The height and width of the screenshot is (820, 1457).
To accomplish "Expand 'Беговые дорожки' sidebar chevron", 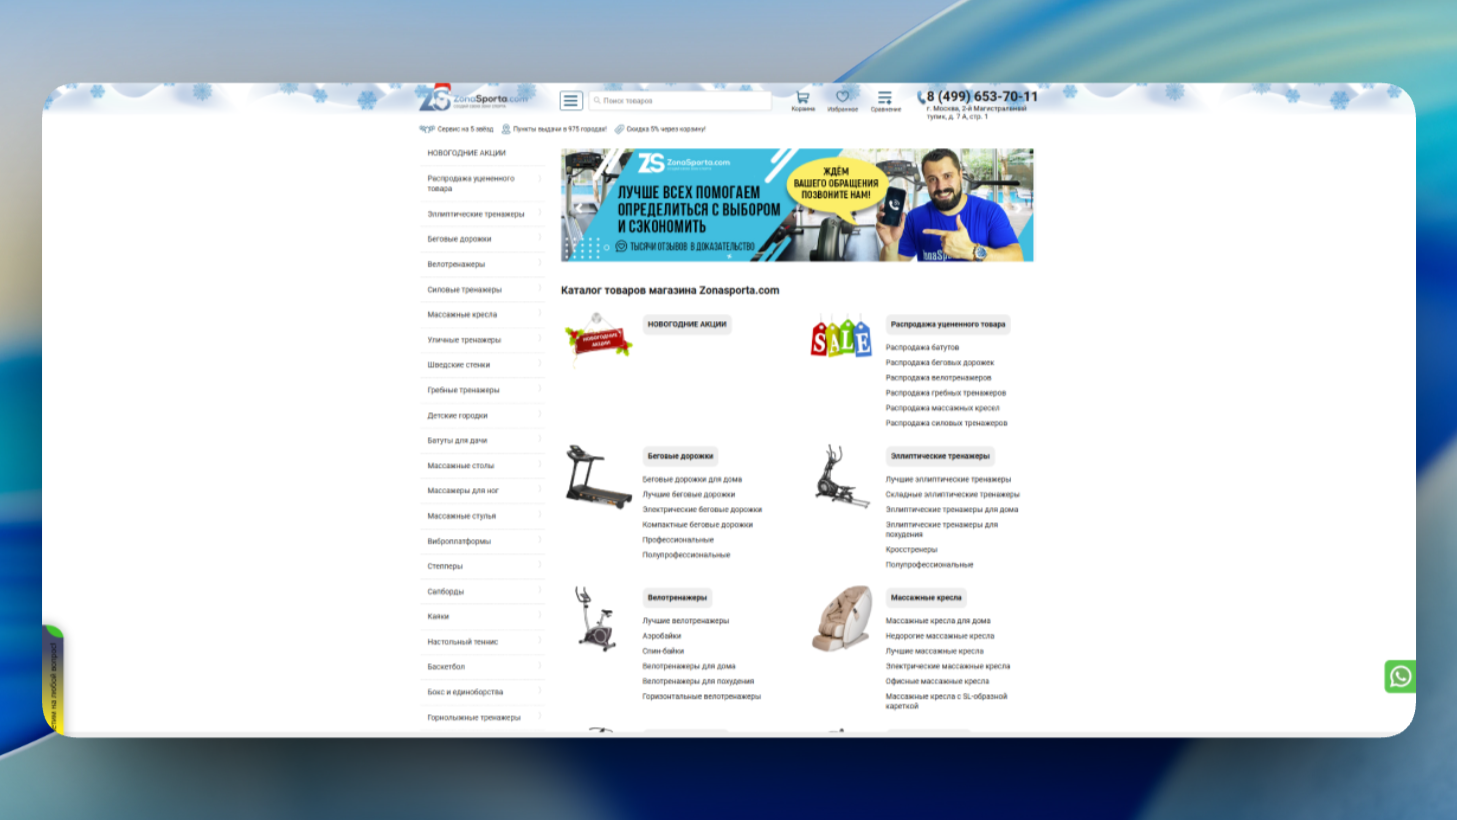I will point(540,238).
